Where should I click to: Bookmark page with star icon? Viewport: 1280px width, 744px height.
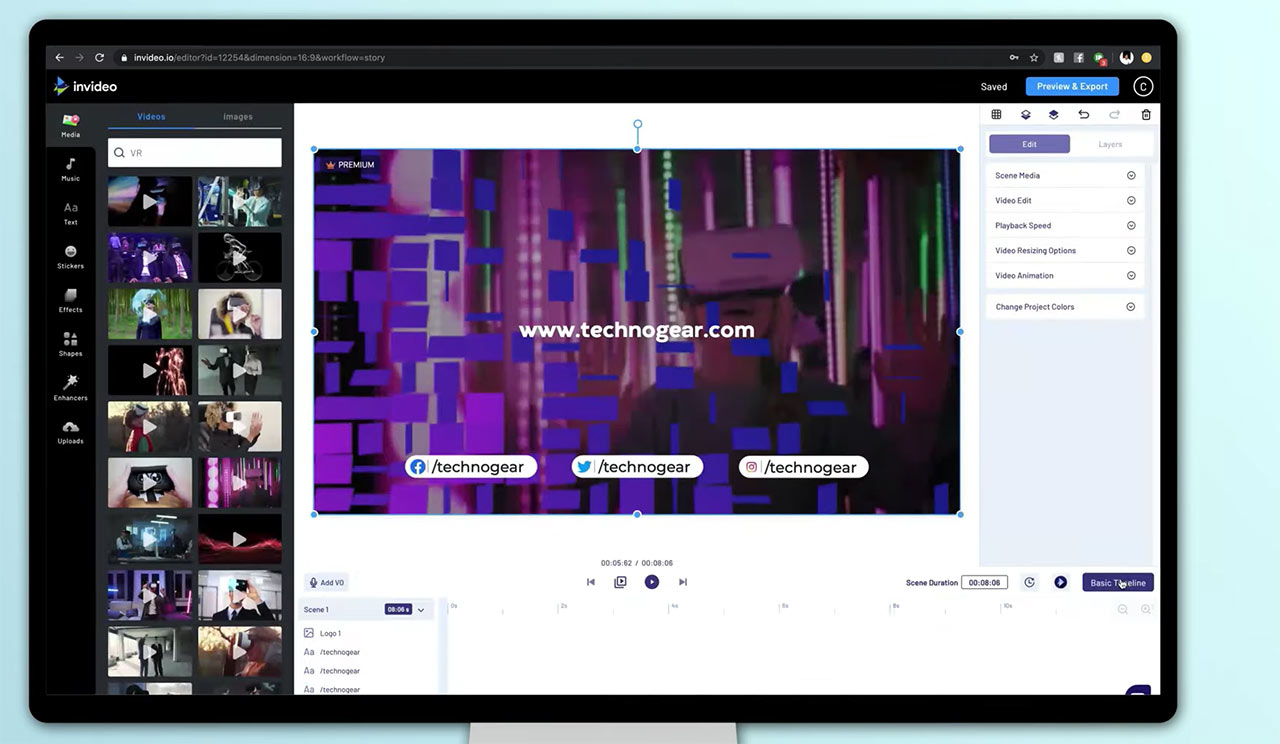click(1034, 58)
